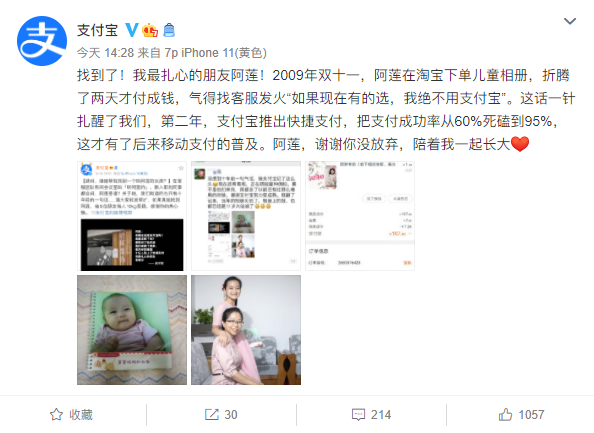Click the orange crown membership badge
The image size is (594, 433).
150,30
